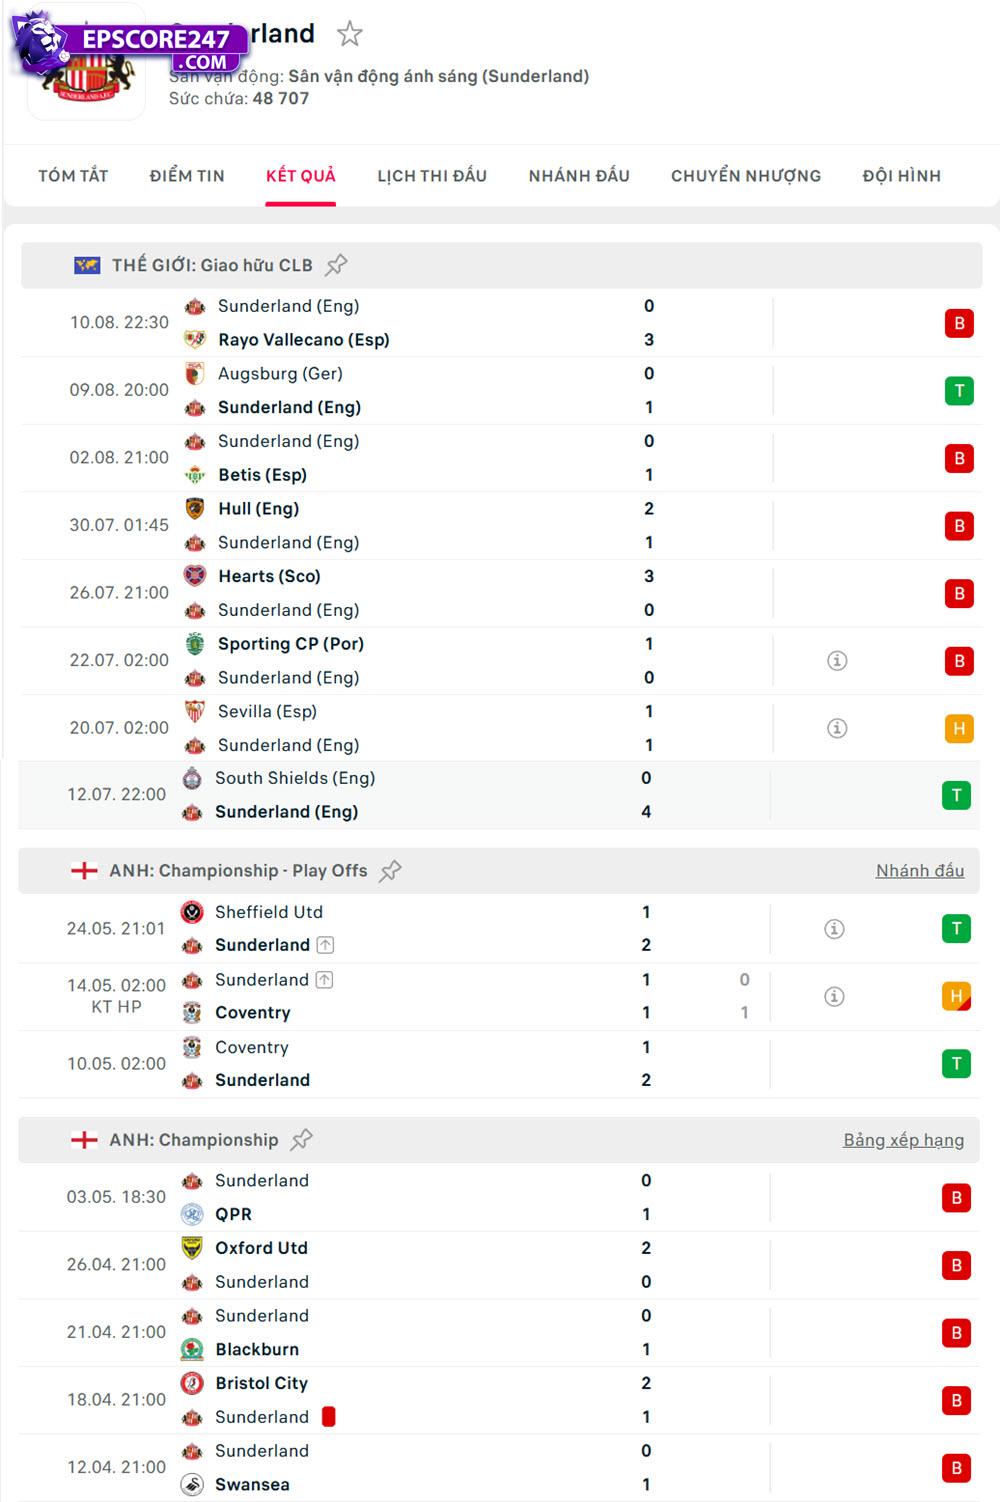Screen dimensions: 1000x1502
Task: Switch to the LICH THI DAU tab
Action: click(x=430, y=174)
